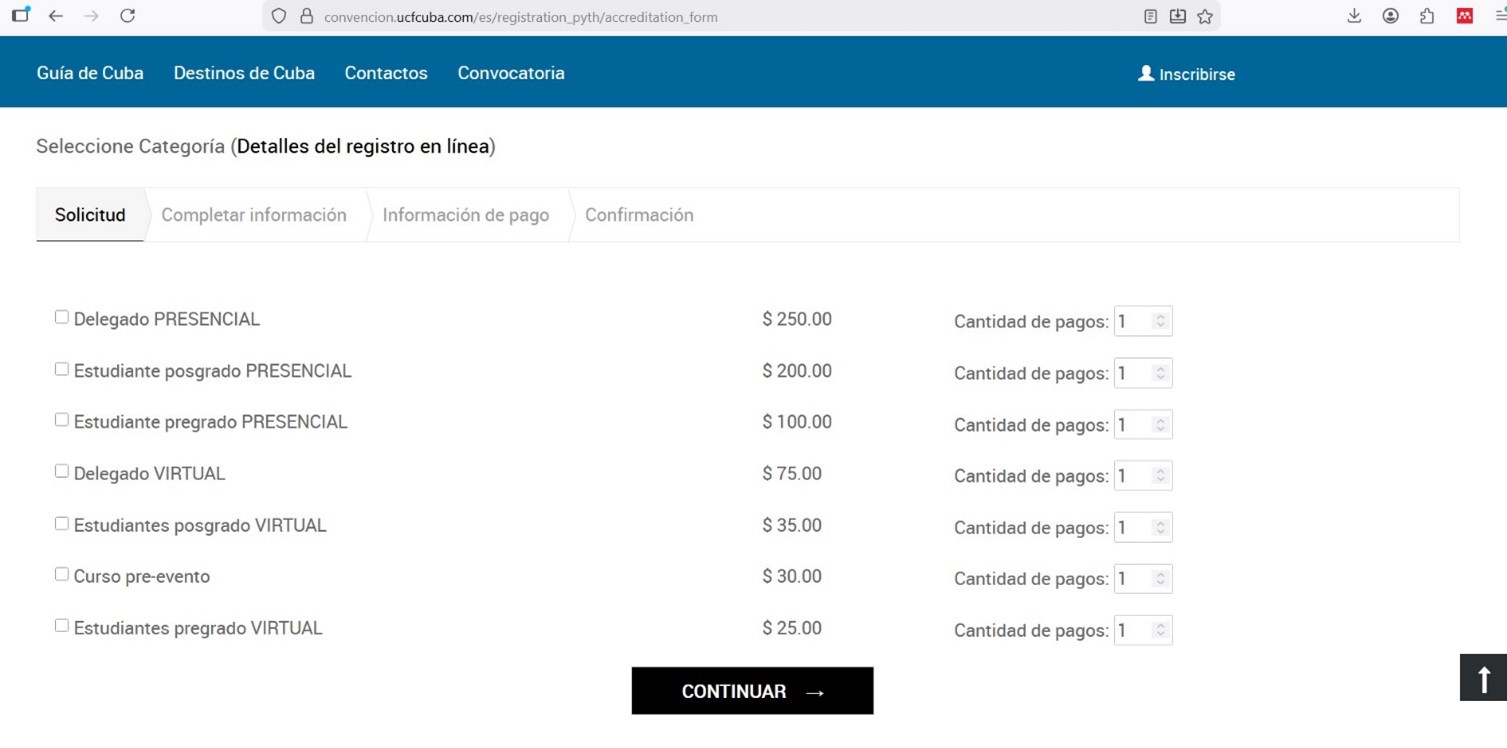Check the Estudiantes pregrado VIRTUAL checkbox
This screenshot has height=748, width=1507.
[62, 626]
